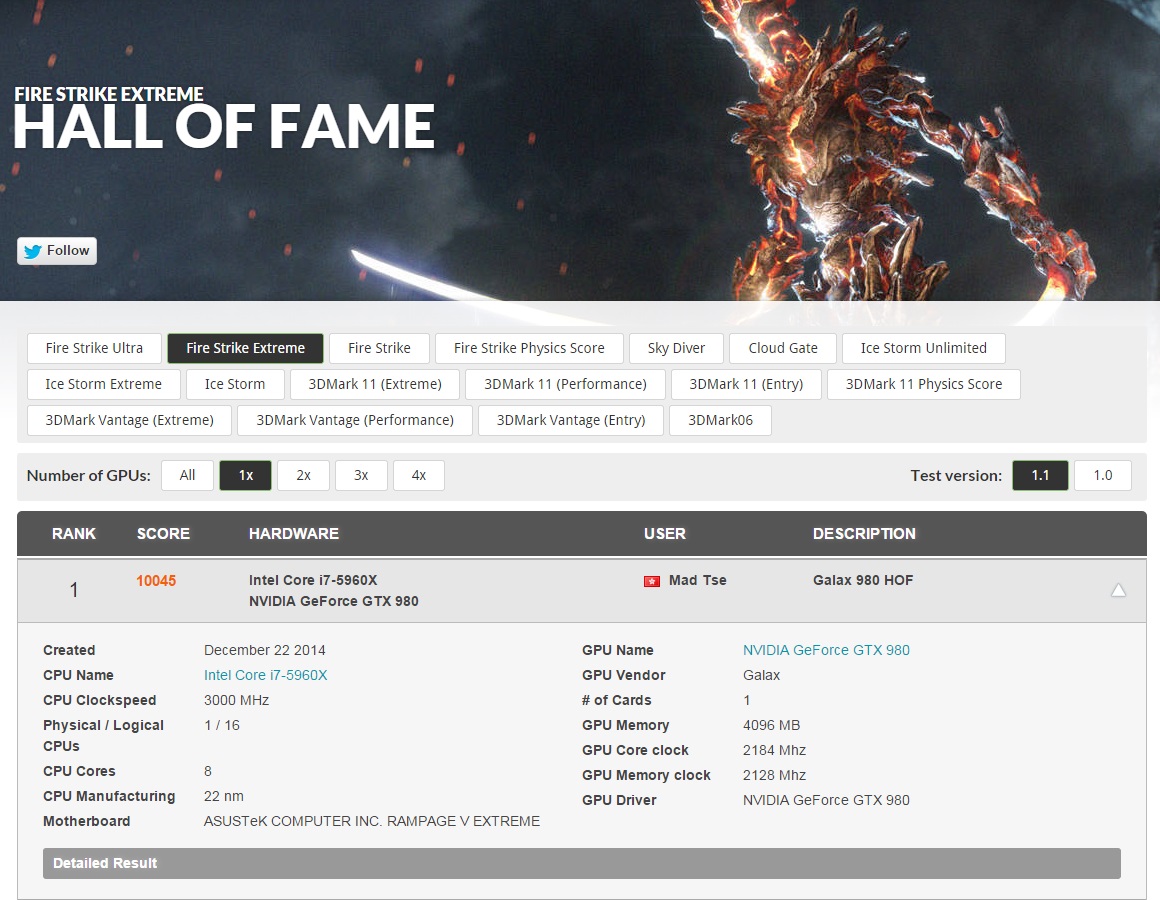This screenshot has width=1160, height=900.
Task: Open the plain Ice Storm tab
Action: point(235,385)
